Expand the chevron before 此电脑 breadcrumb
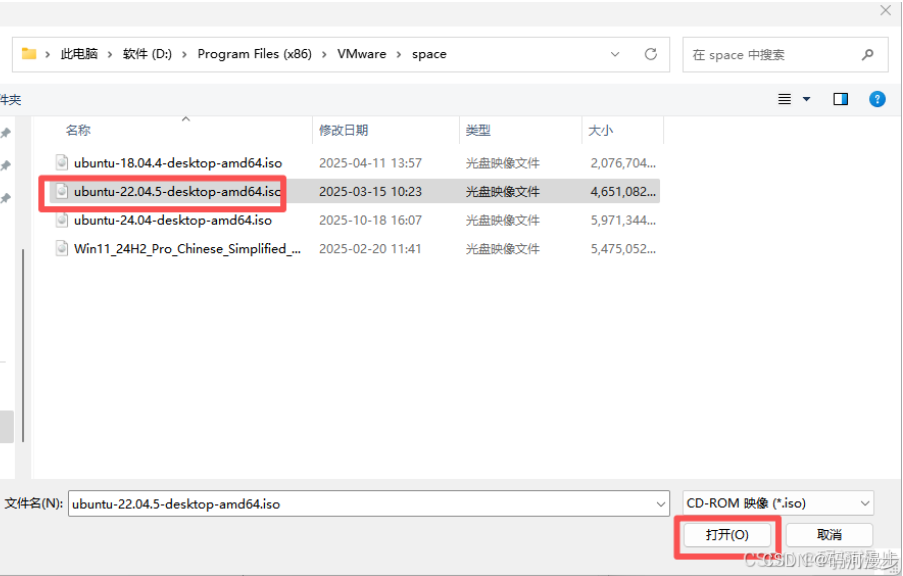 click(x=47, y=54)
